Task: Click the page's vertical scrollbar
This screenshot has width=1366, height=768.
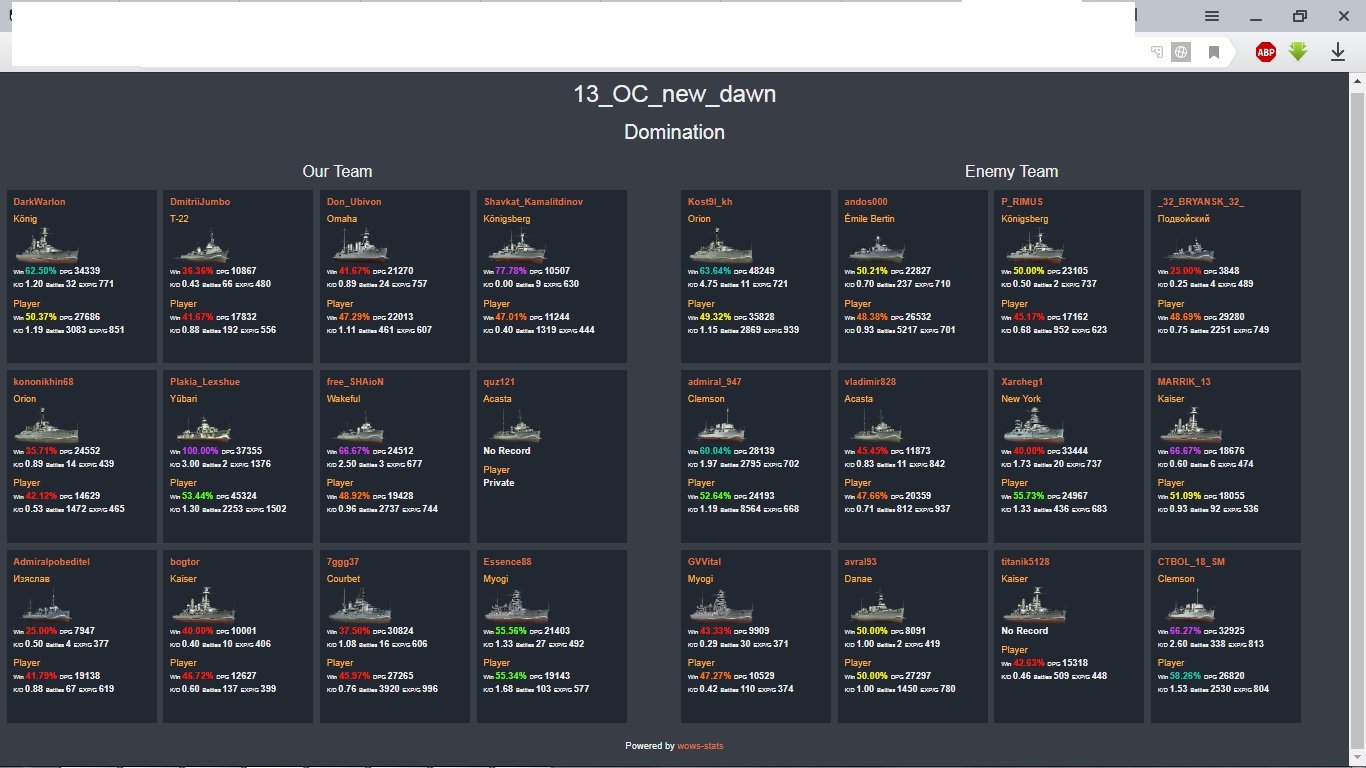Action: [1357, 418]
